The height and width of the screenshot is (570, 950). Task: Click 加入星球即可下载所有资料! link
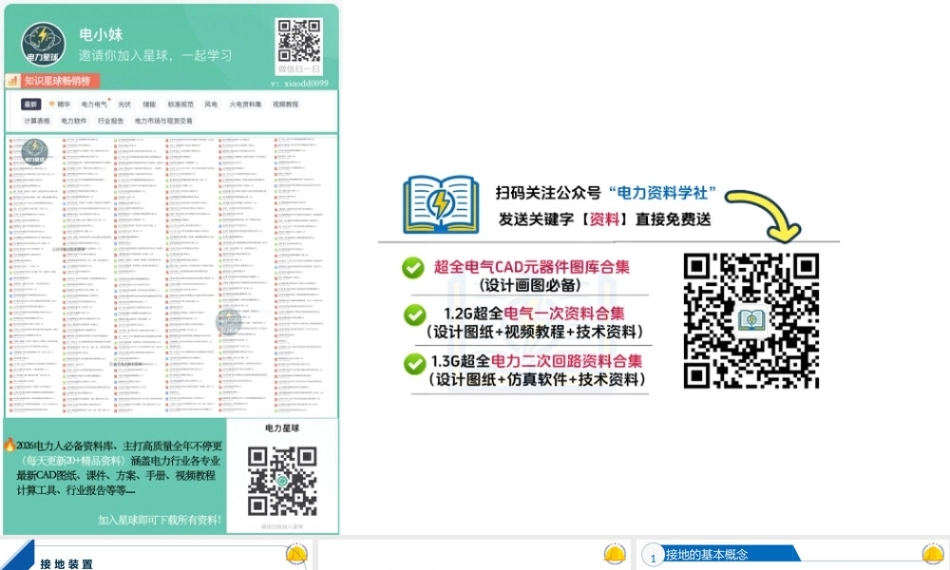[159, 520]
